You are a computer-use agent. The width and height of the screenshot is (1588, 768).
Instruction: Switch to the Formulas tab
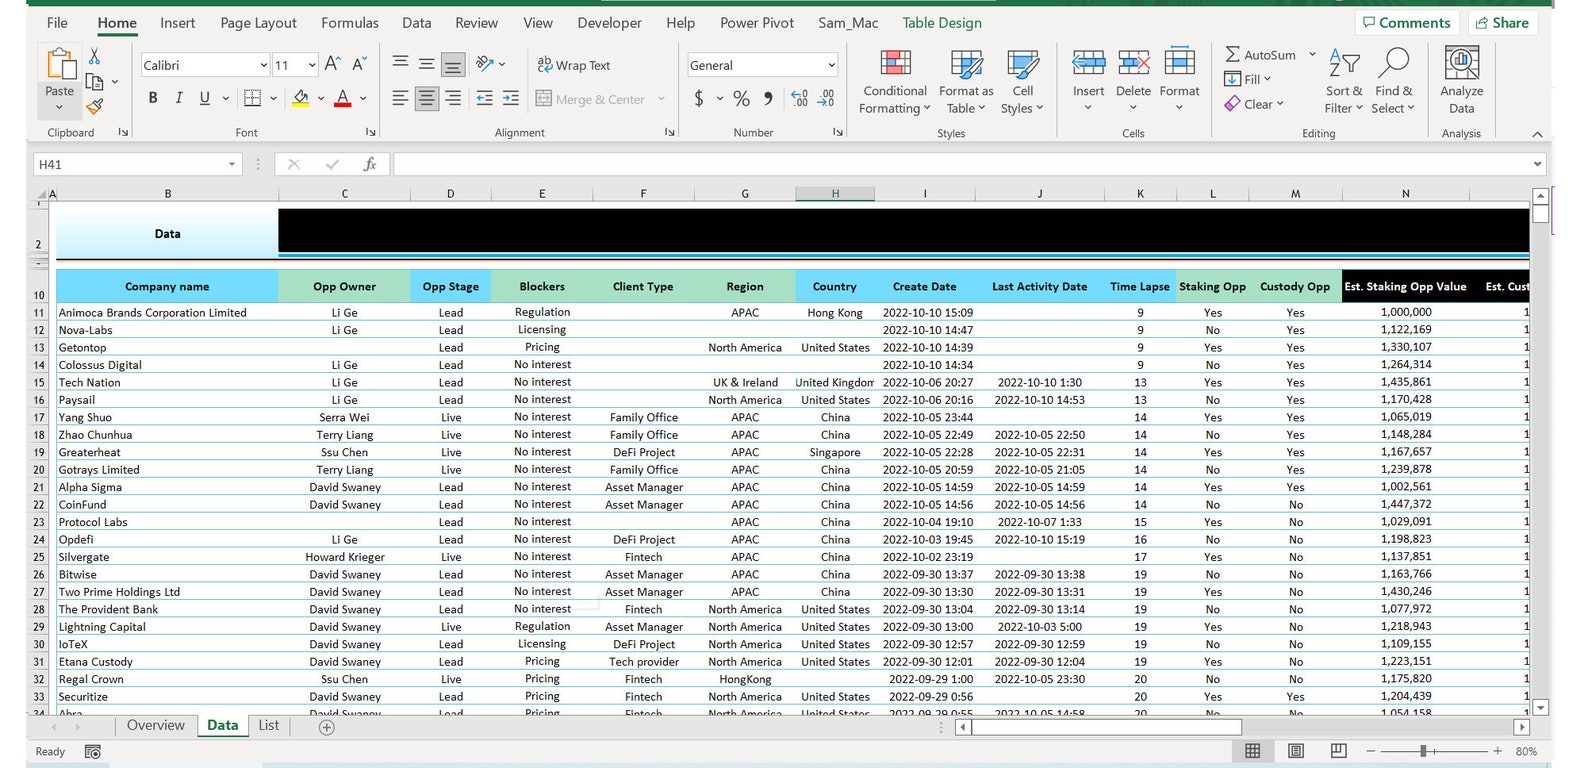pos(350,23)
